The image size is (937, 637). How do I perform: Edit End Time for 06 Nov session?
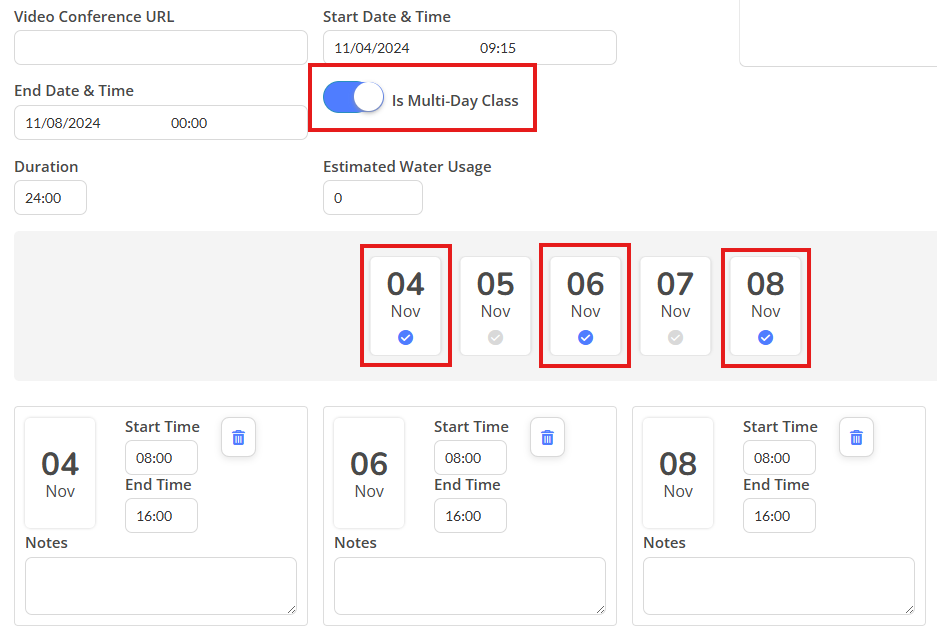pyautogui.click(x=470, y=516)
